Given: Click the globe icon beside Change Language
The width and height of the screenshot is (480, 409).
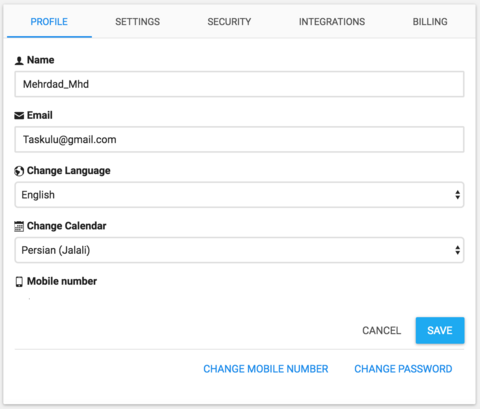Looking at the screenshot, I should 19,171.
